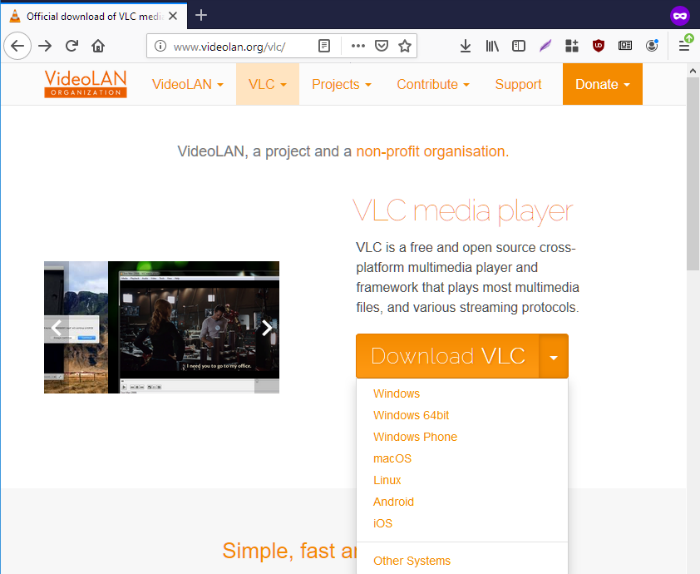Screen dimensions: 700x574
Task: Click the scrollbar up arrow
Action: [x=693, y=71]
